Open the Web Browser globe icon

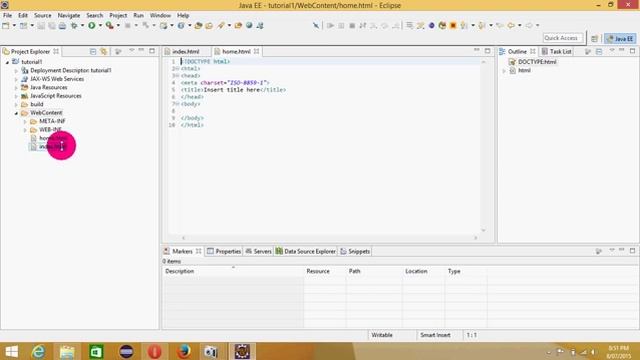pos(249,26)
